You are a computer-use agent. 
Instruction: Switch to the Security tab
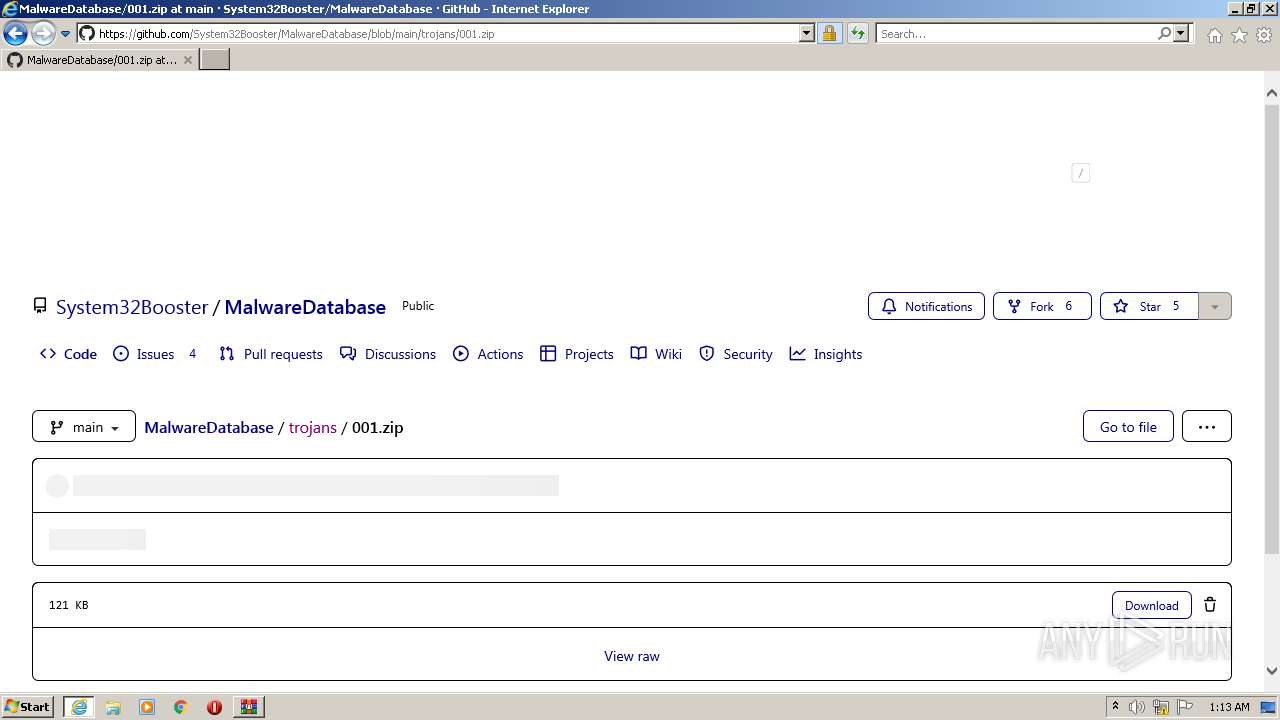(x=736, y=354)
